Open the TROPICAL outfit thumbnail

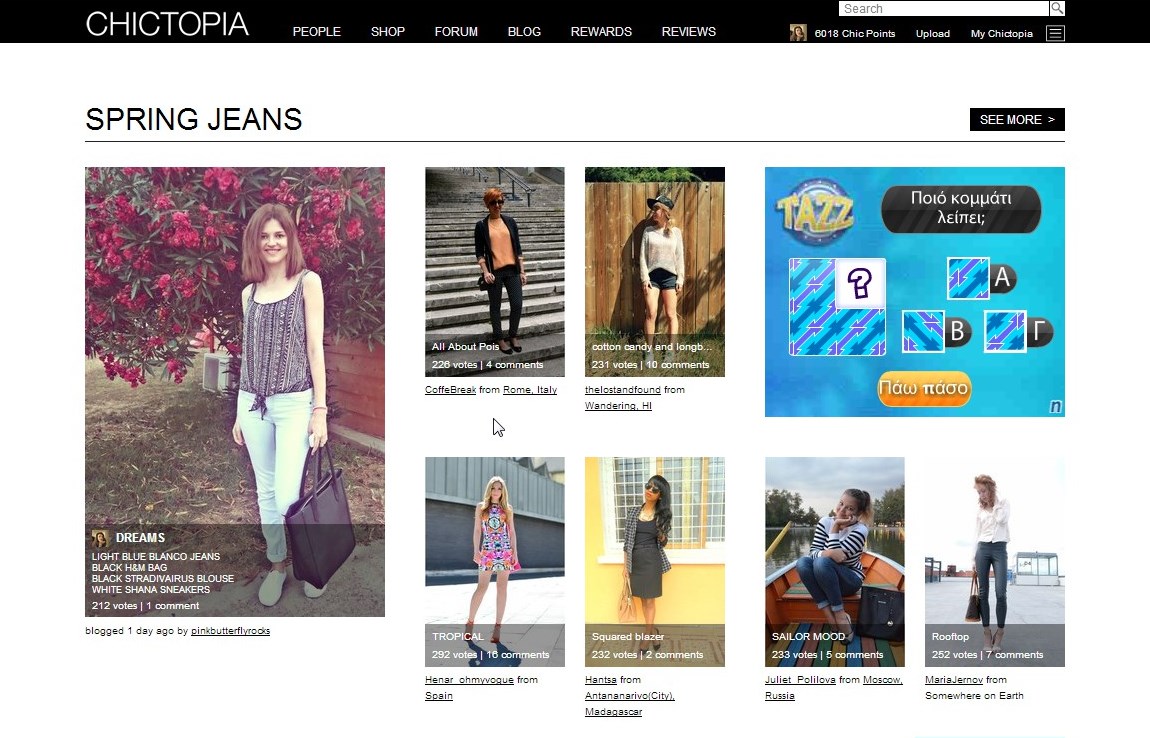coord(495,562)
